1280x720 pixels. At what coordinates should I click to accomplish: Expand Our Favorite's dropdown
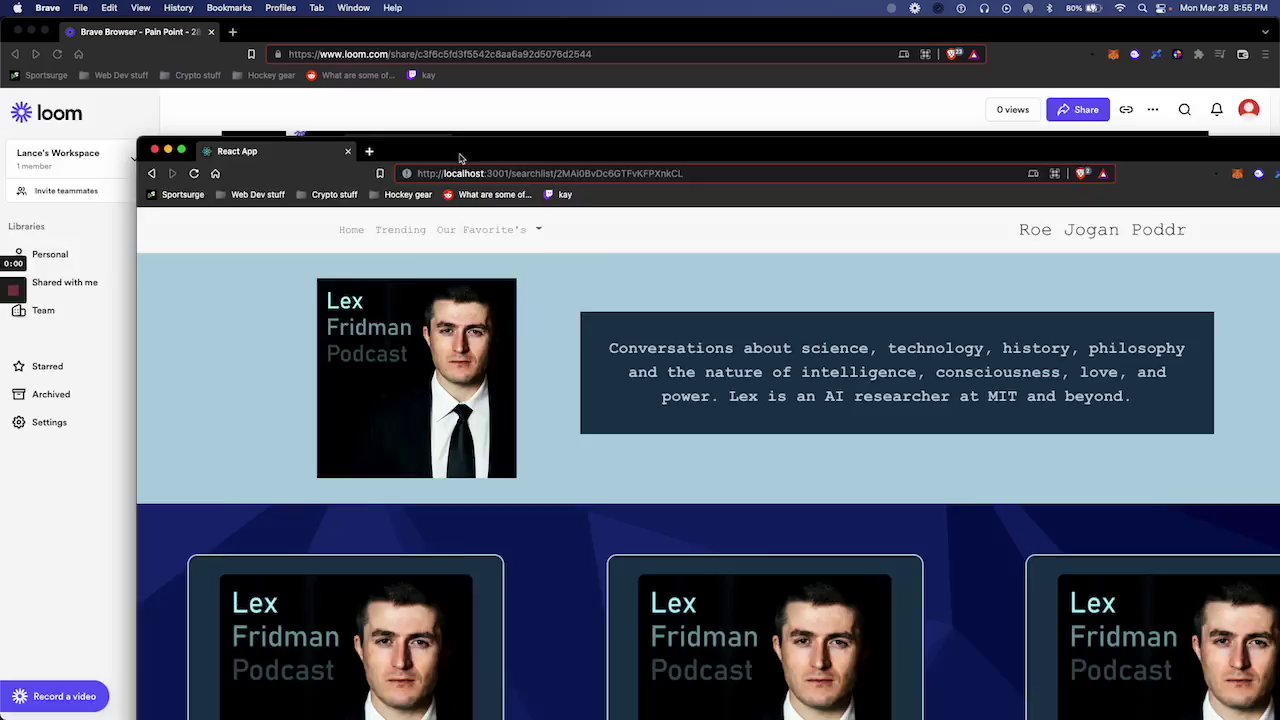pos(489,230)
